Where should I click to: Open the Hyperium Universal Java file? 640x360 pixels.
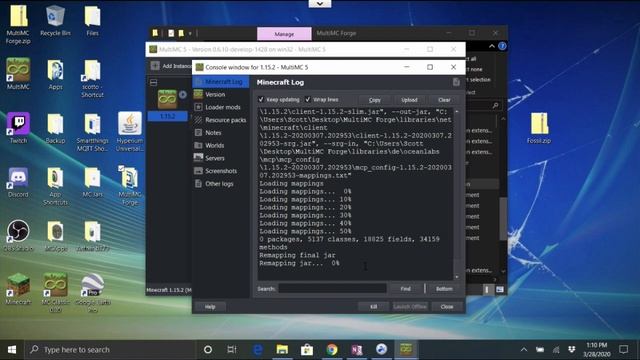click(x=129, y=132)
